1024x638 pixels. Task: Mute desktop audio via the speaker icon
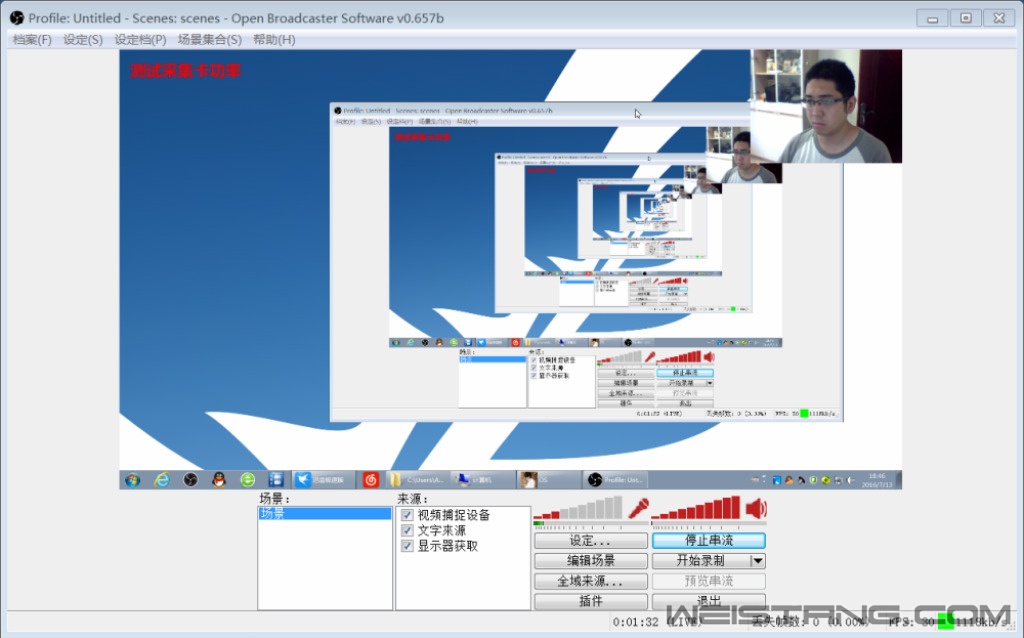coord(756,507)
